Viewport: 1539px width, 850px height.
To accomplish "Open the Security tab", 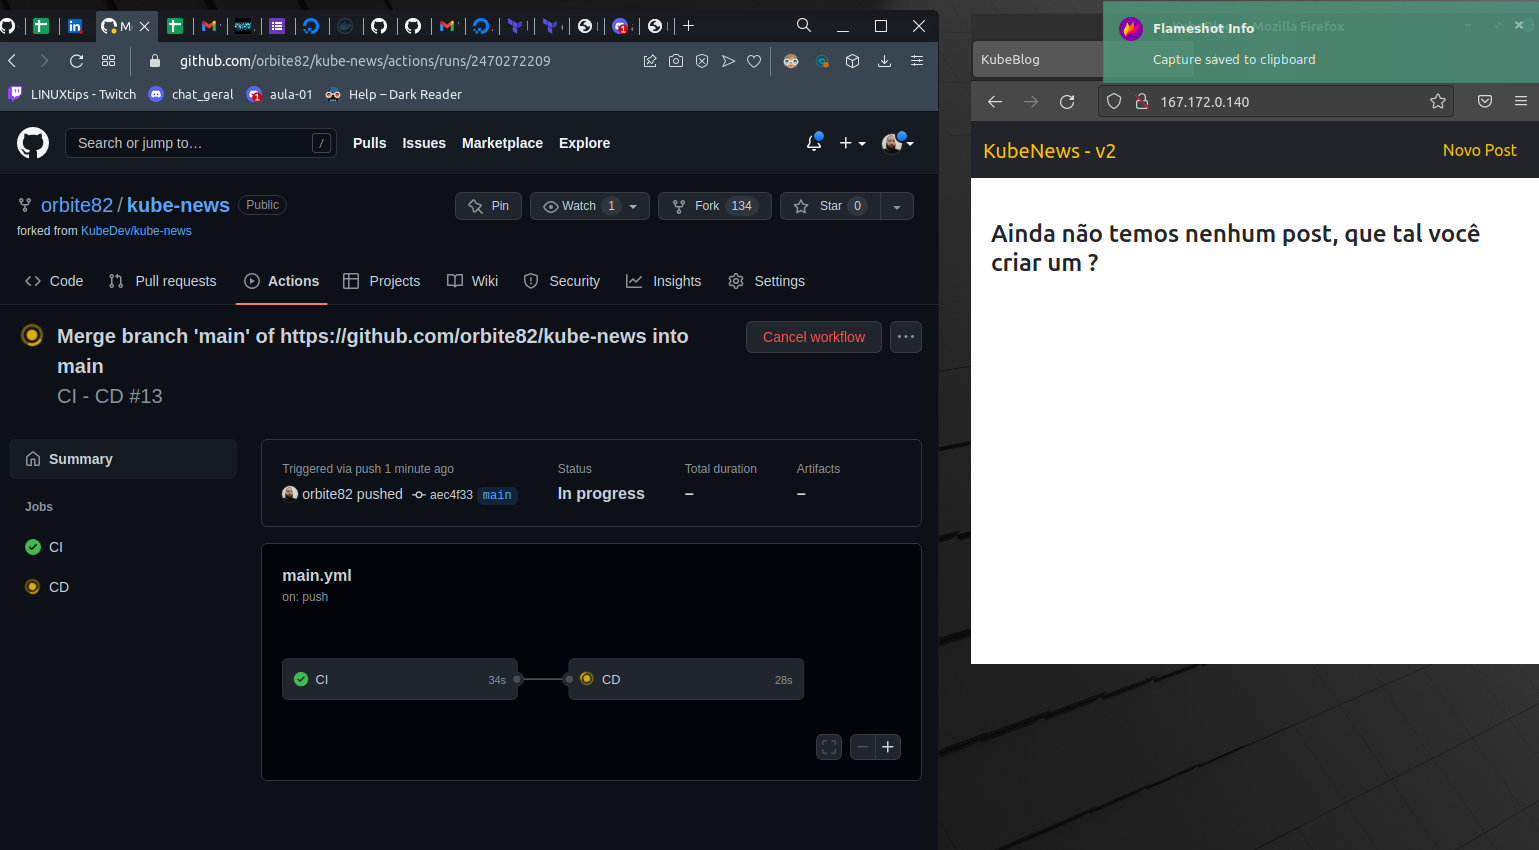I will [x=562, y=281].
